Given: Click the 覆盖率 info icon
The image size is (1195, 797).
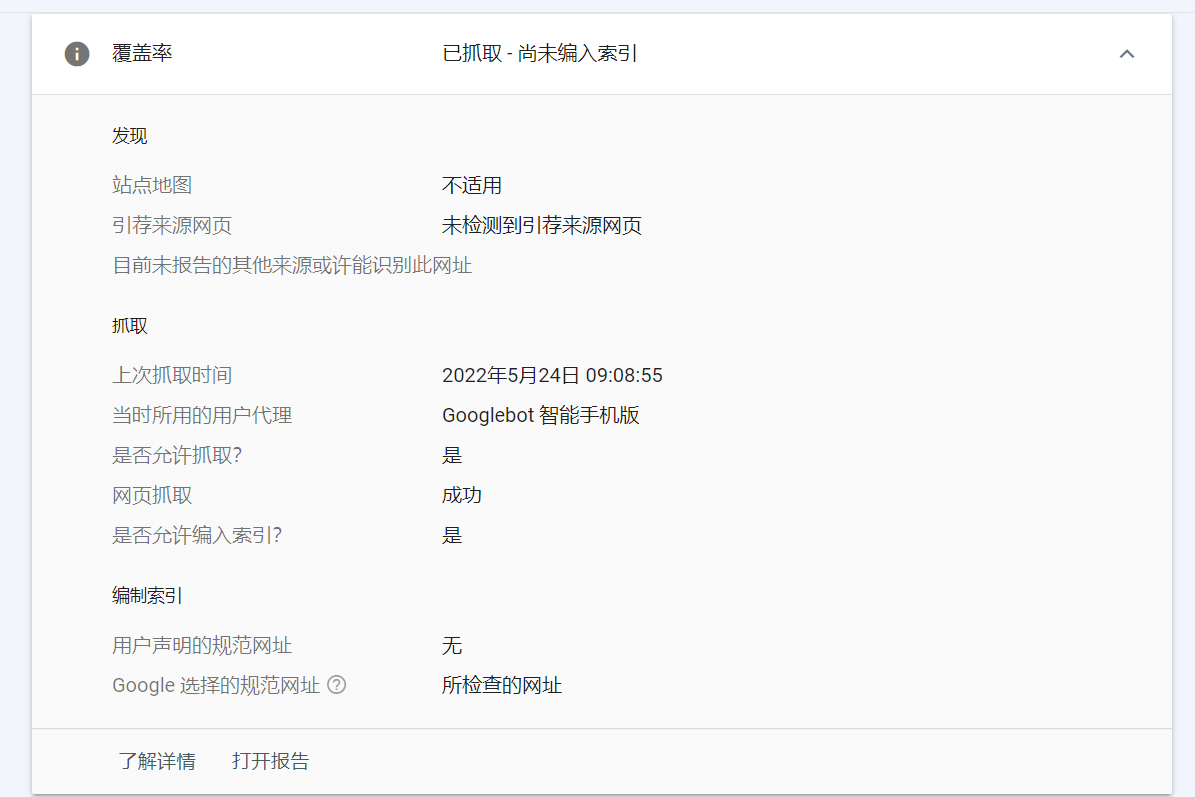Looking at the screenshot, I should coord(78,54).
